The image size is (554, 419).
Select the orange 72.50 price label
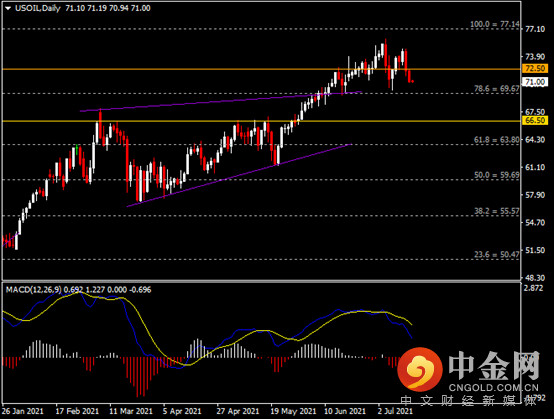point(535,68)
